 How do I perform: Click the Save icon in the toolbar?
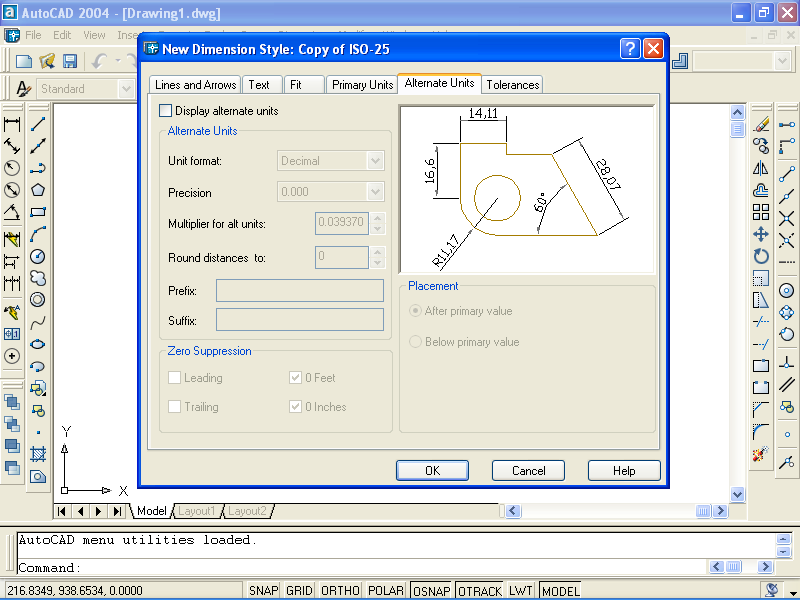[70, 61]
